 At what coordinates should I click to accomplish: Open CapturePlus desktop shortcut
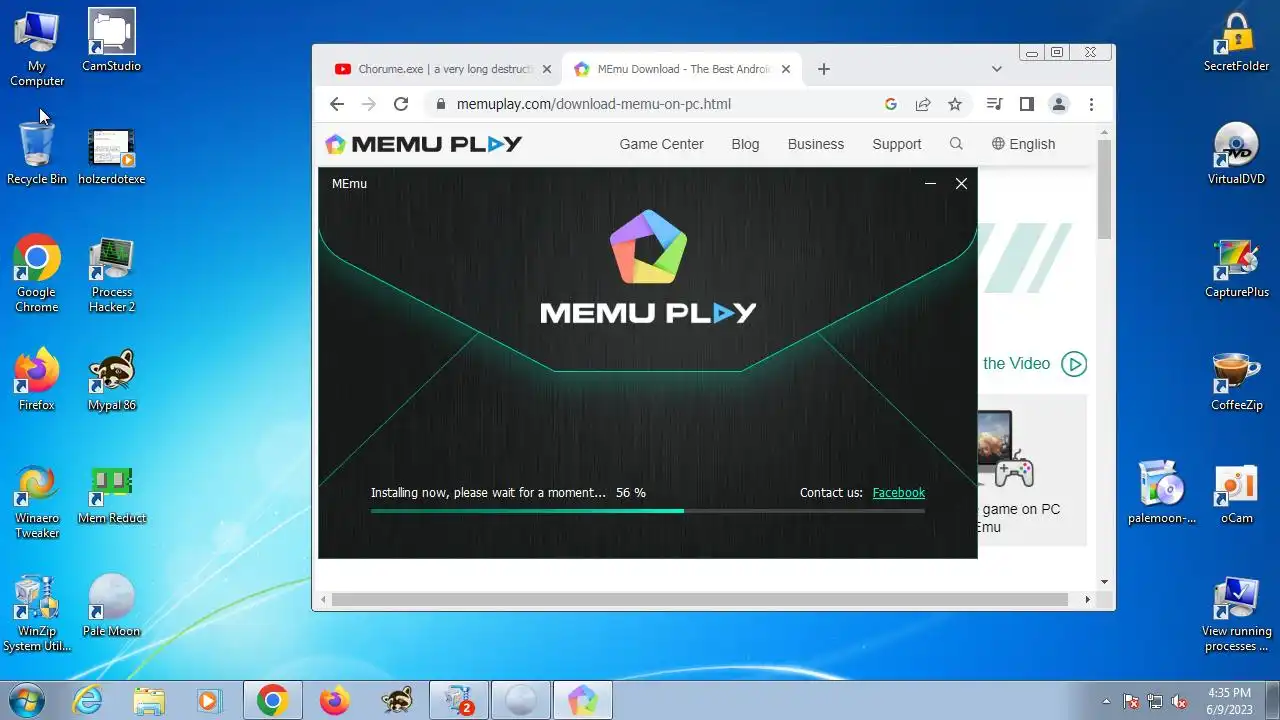(1237, 267)
